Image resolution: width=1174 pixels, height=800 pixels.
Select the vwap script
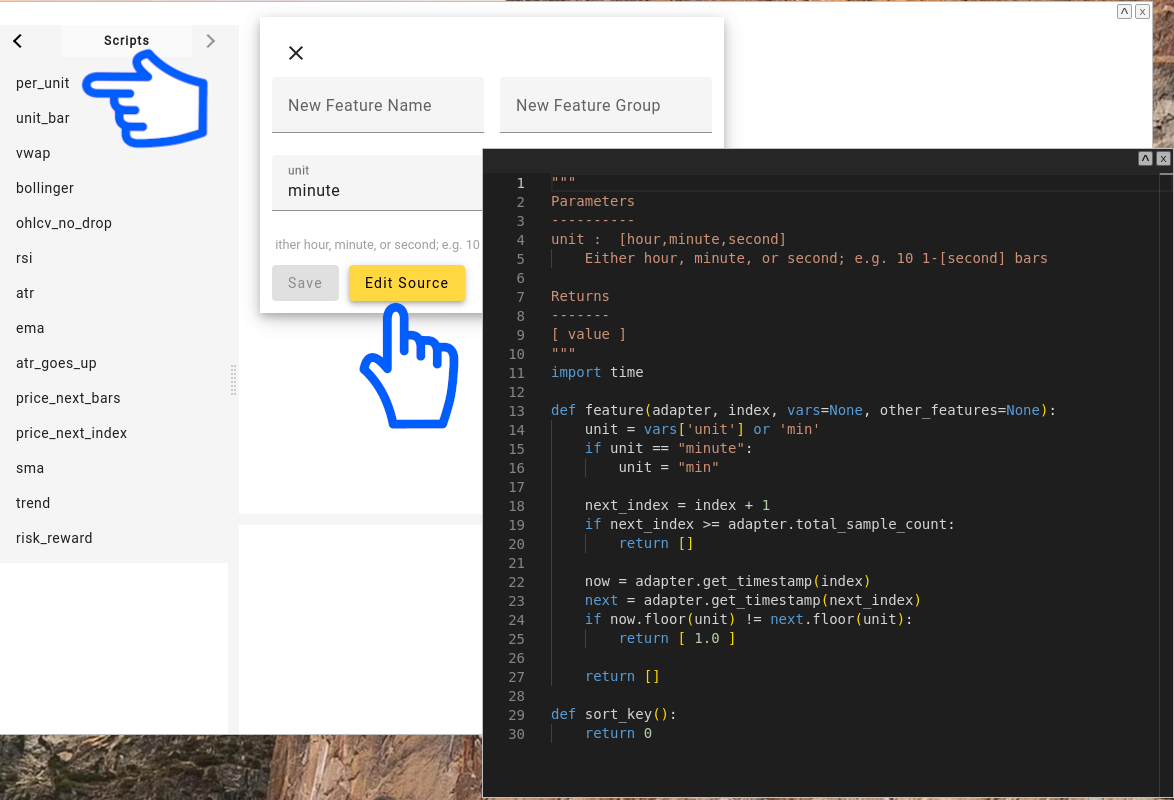(33, 153)
